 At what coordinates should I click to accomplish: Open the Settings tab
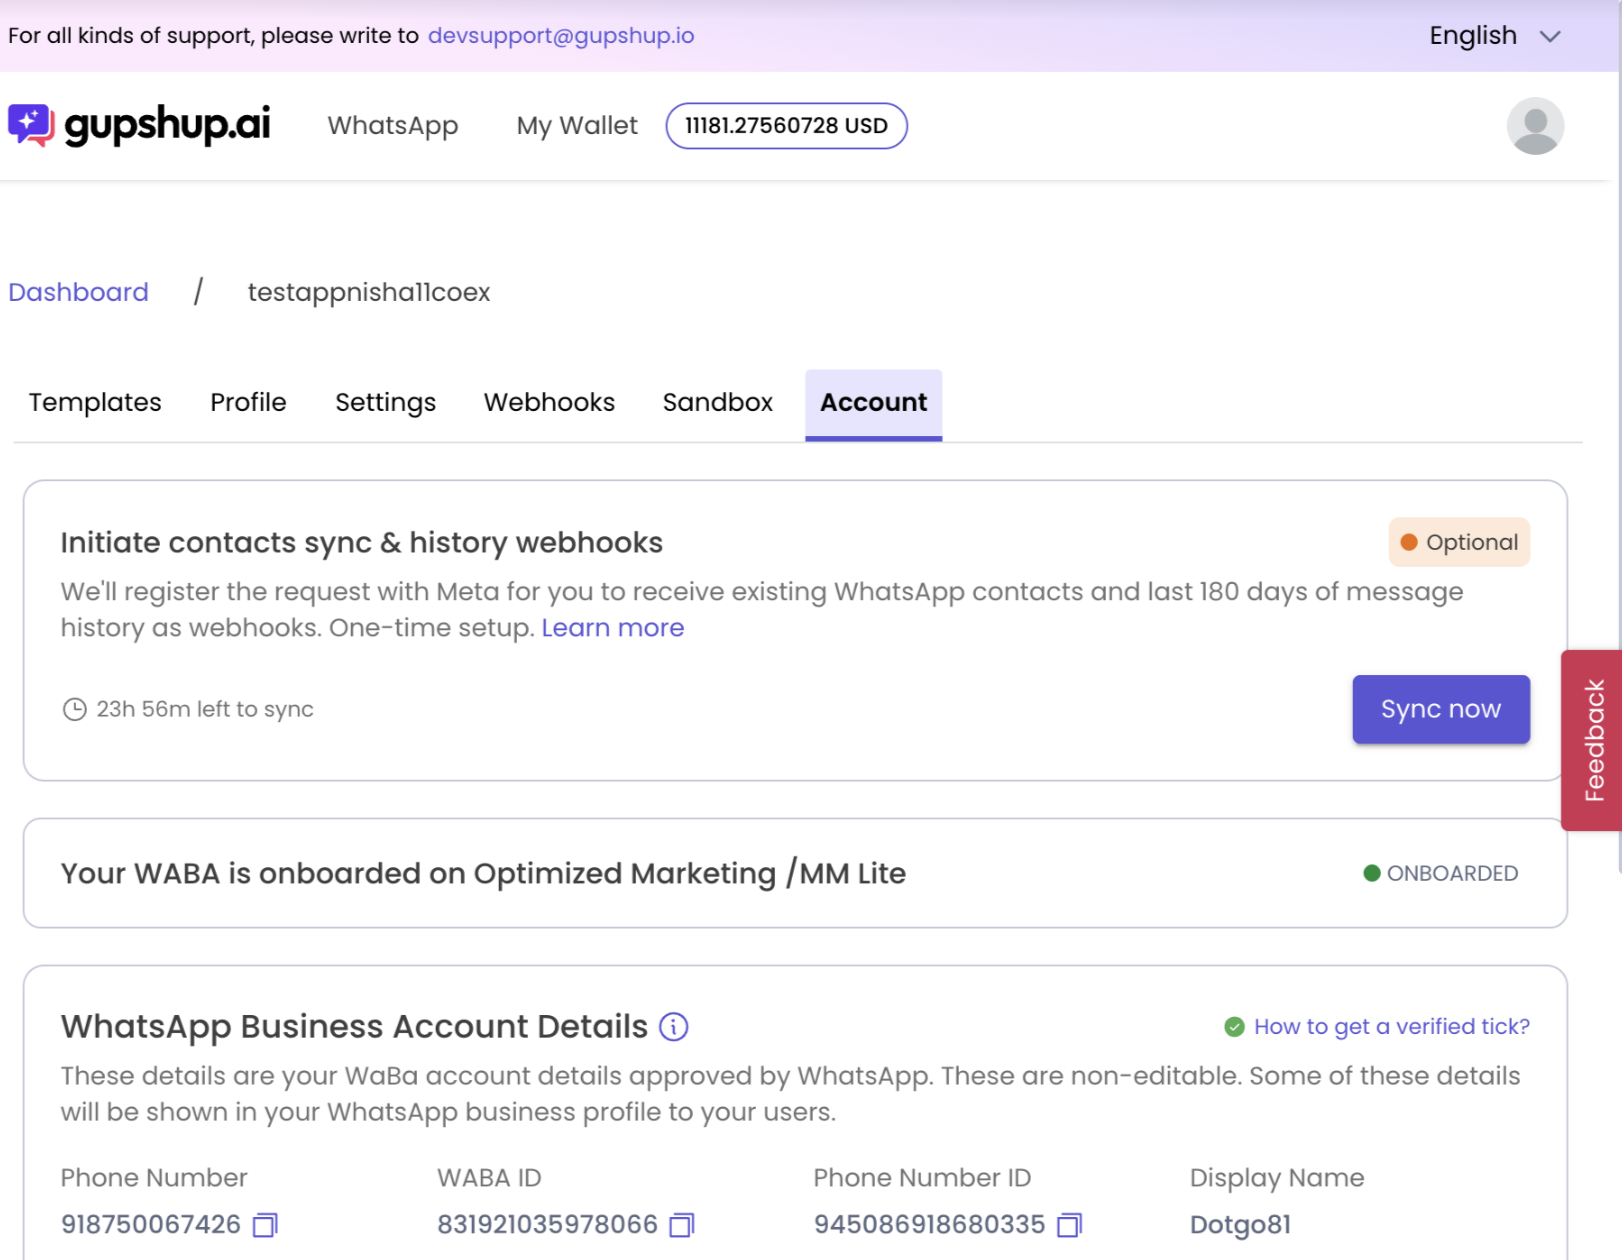tap(385, 402)
